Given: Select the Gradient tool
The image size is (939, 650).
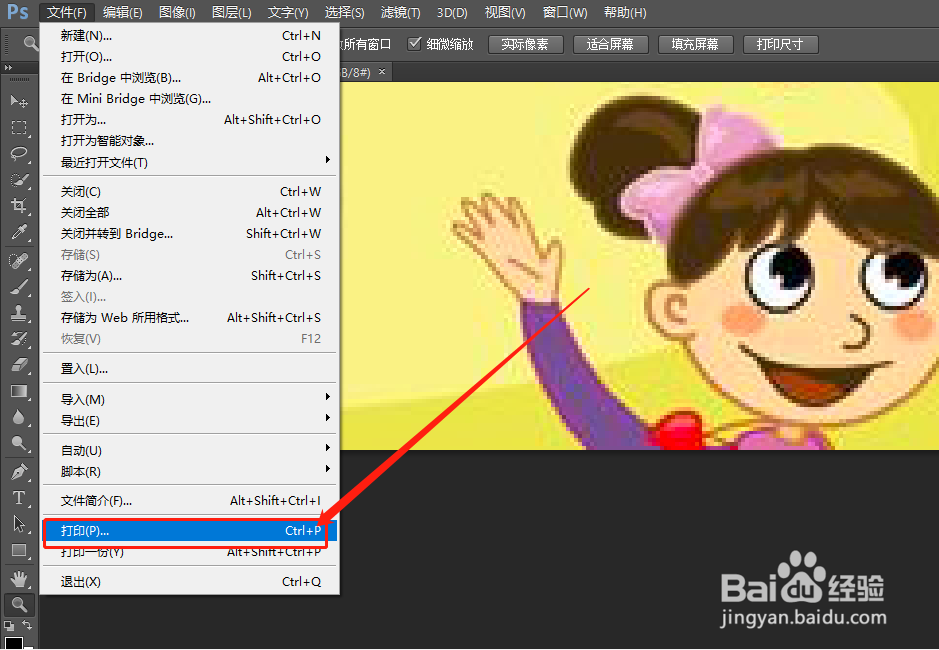Looking at the screenshot, I should click(x=19, y=391).
